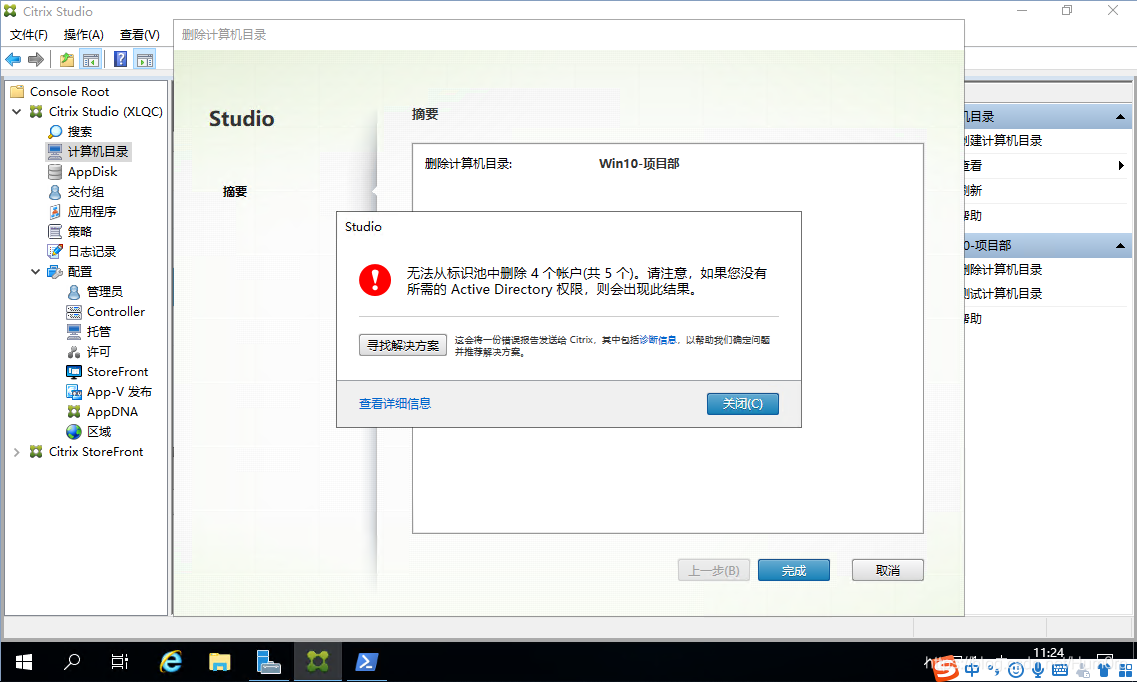Open the 文件(F) menu

29,35
